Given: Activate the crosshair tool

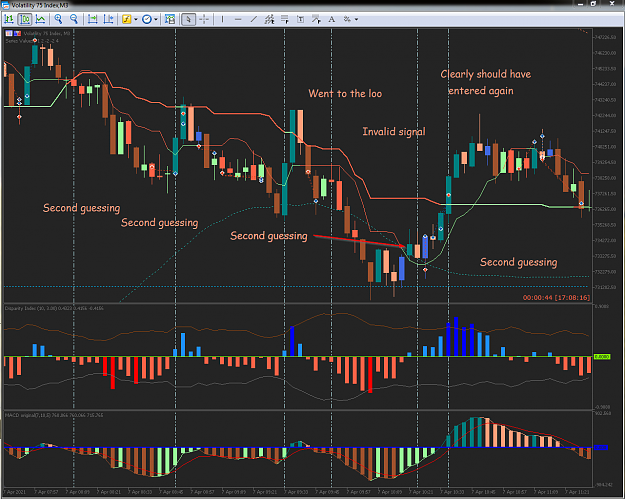Looking at the screenshot, I should [204, 19].
